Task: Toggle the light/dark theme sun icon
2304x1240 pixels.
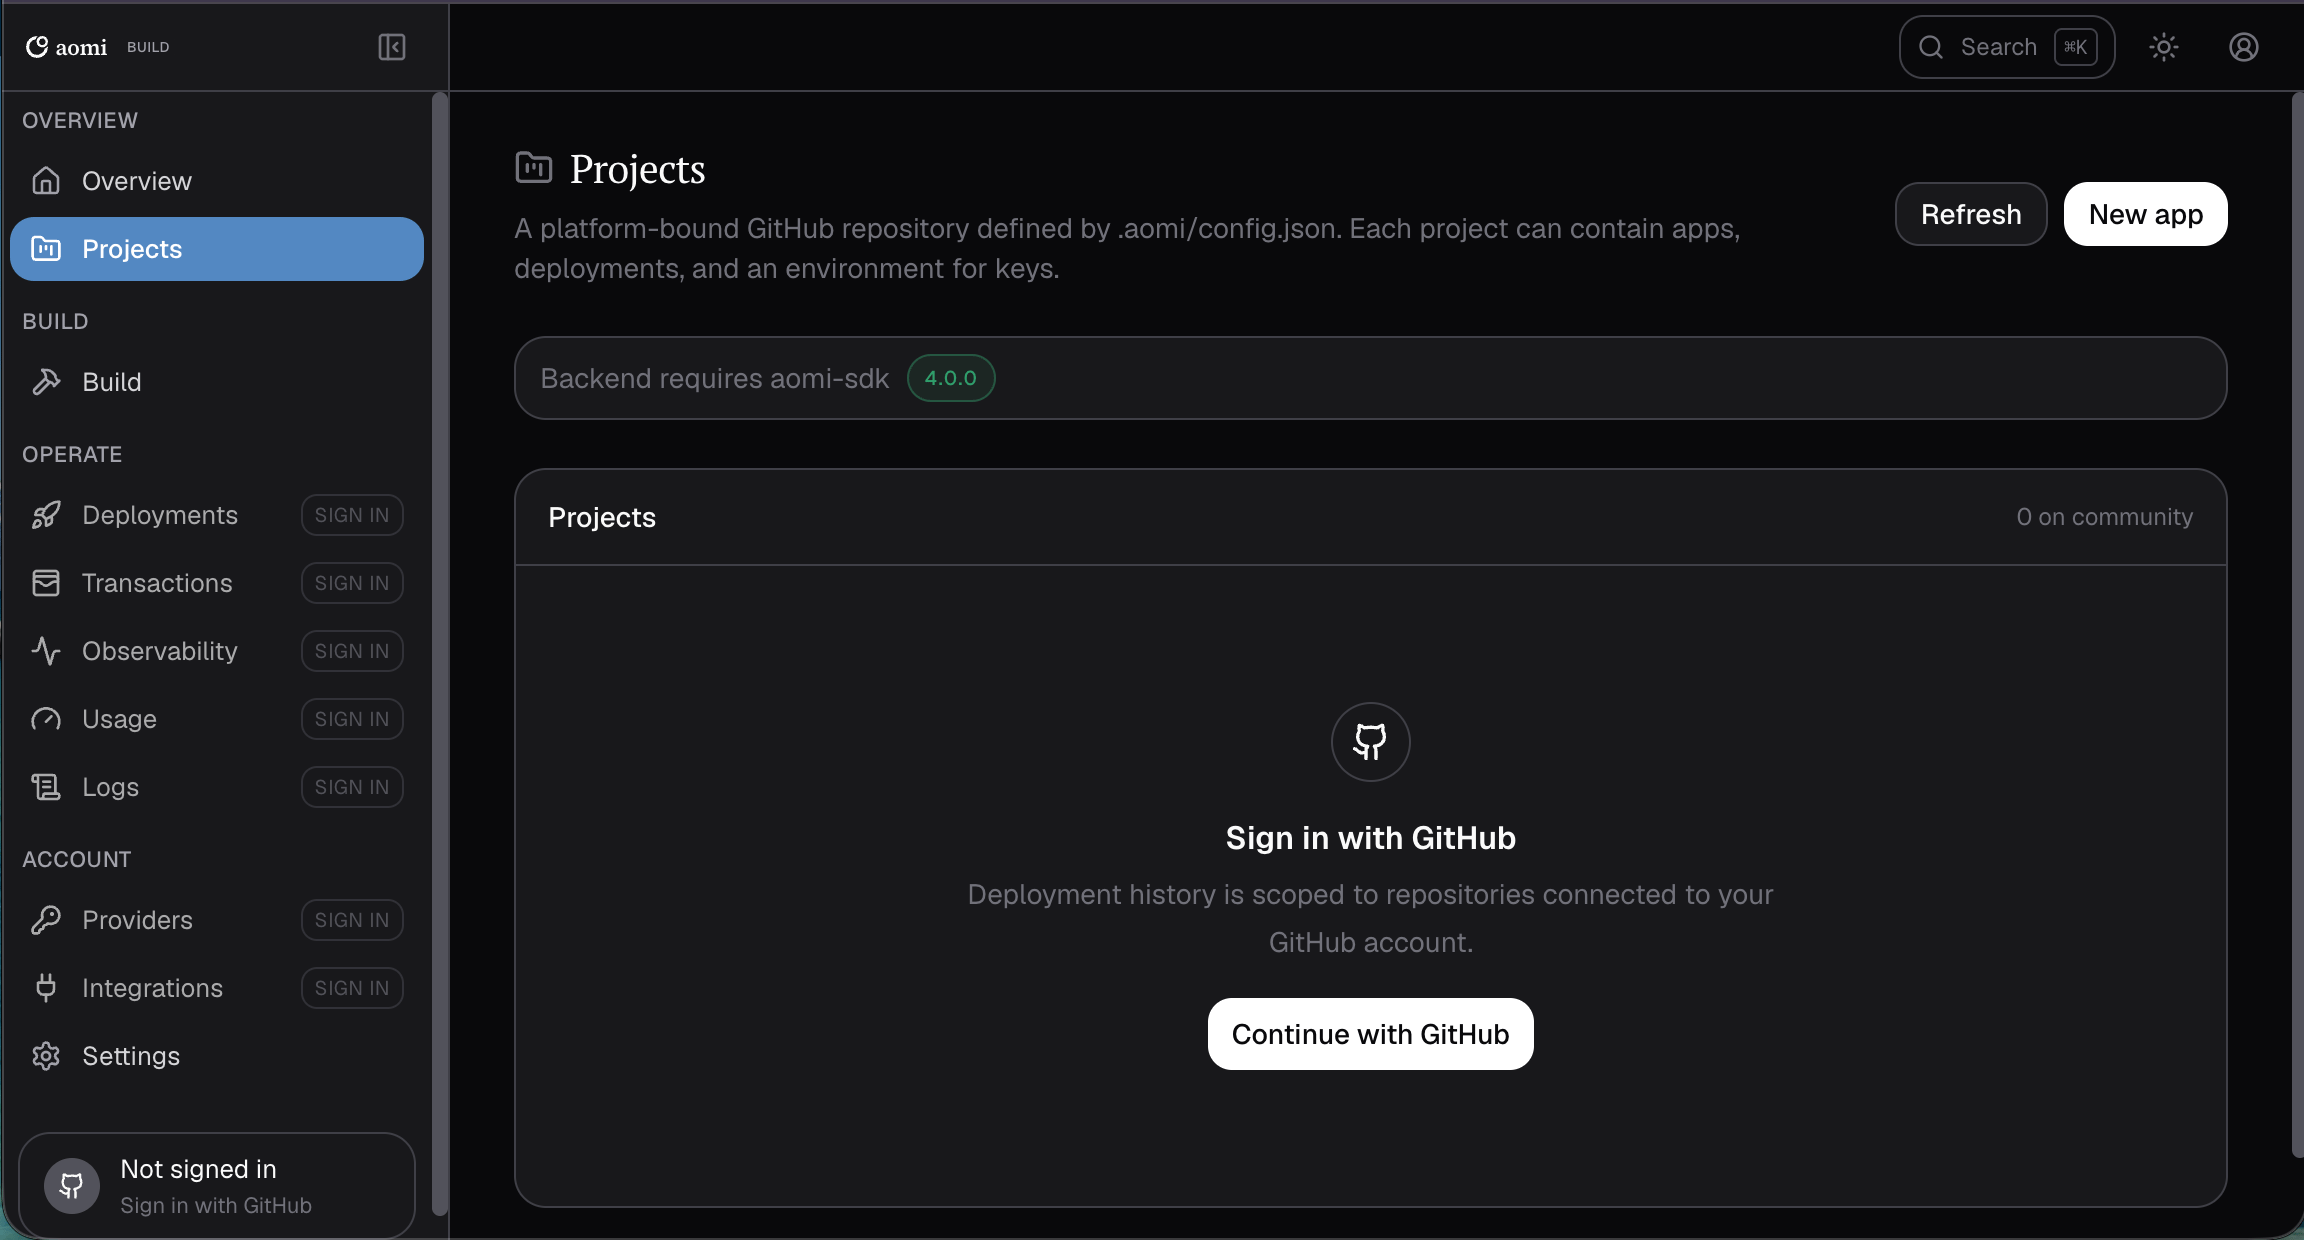Action: coord(2164,47)
